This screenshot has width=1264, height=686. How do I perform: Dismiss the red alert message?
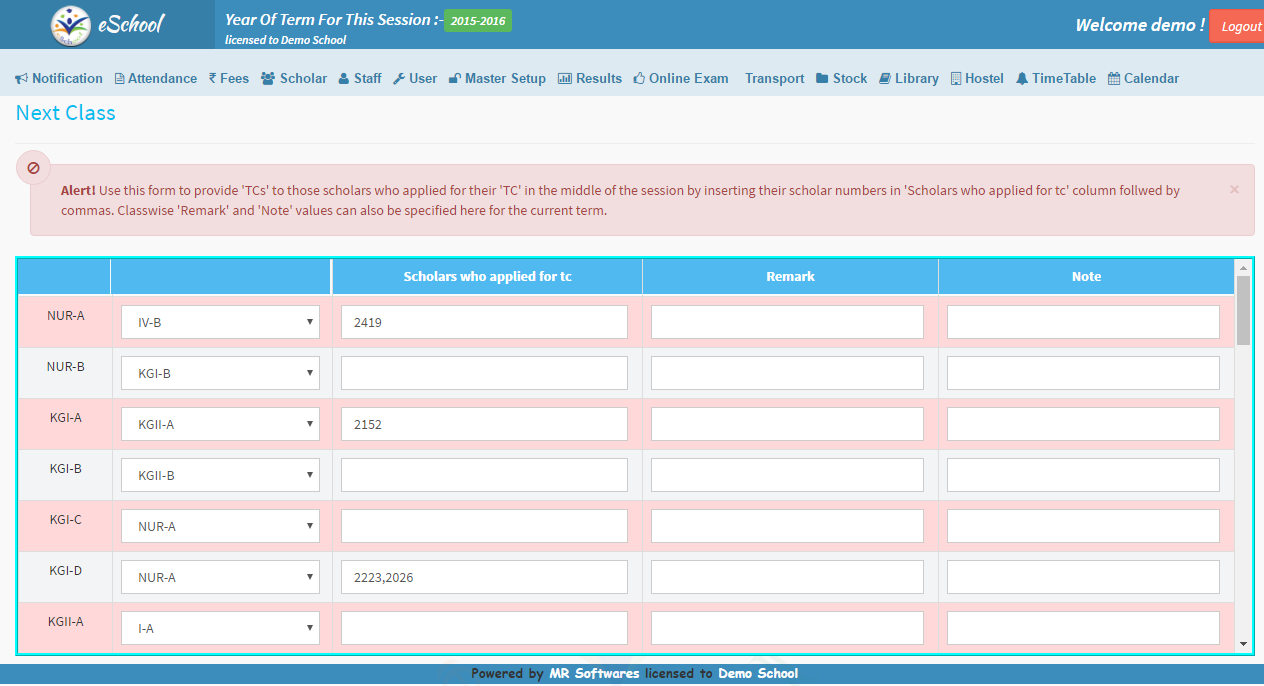pyautogui.click(x=1234, y=189)
